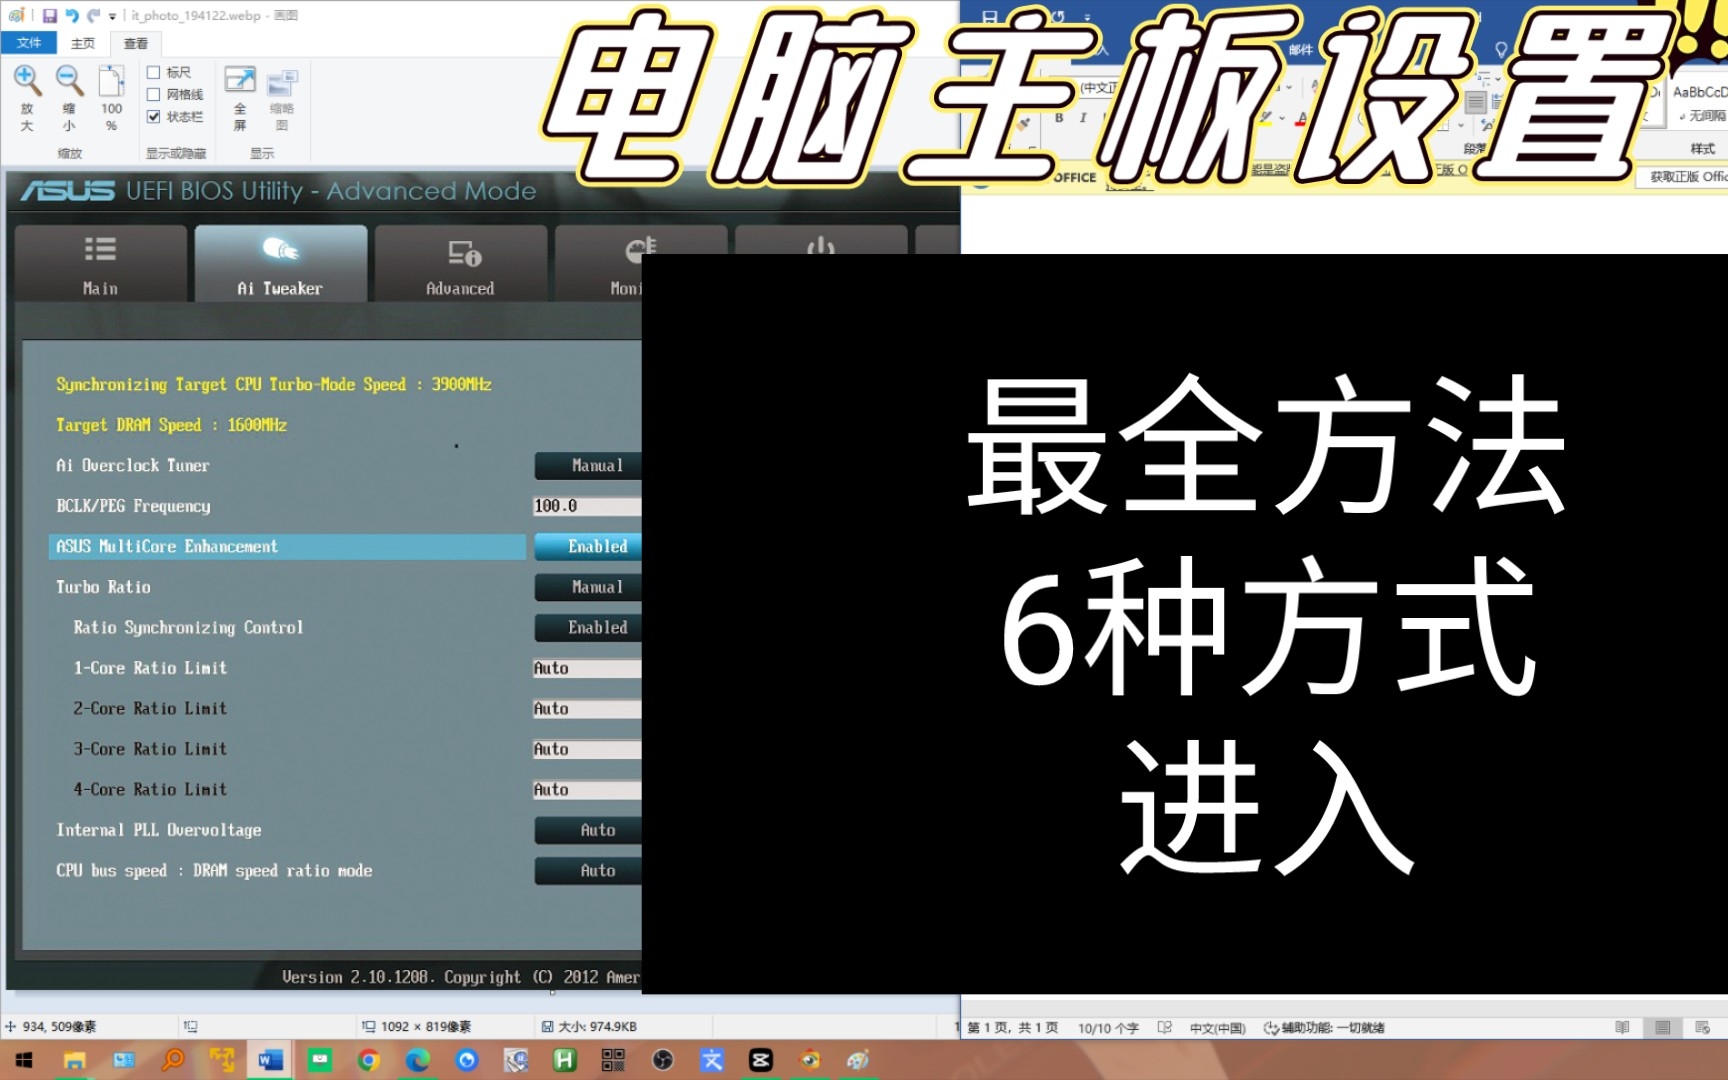The height and width of the screenshot is (1080, 1728).
Task: Click the BCLK/PEG Frequency 100.0 field
Action: tap(587, 506)
